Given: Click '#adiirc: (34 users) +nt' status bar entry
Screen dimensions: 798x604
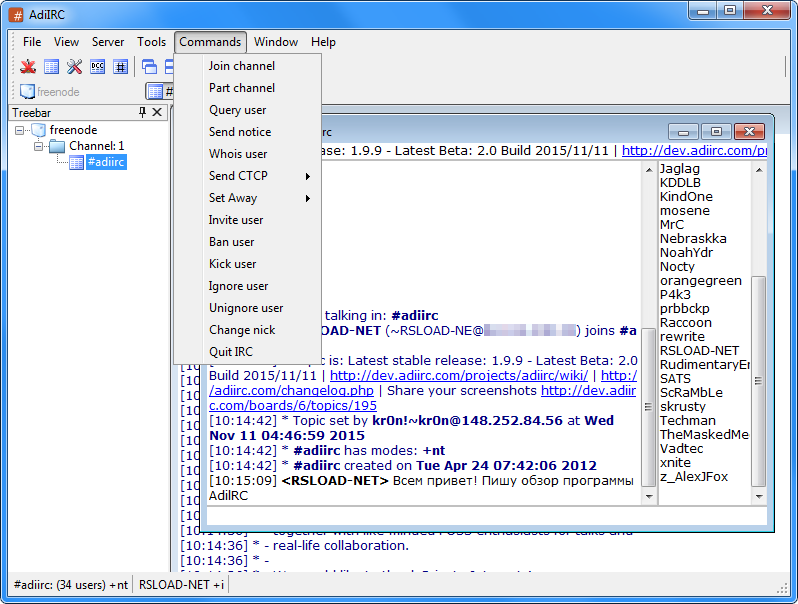Looking at the screenshot, I should tap(71, 585).
